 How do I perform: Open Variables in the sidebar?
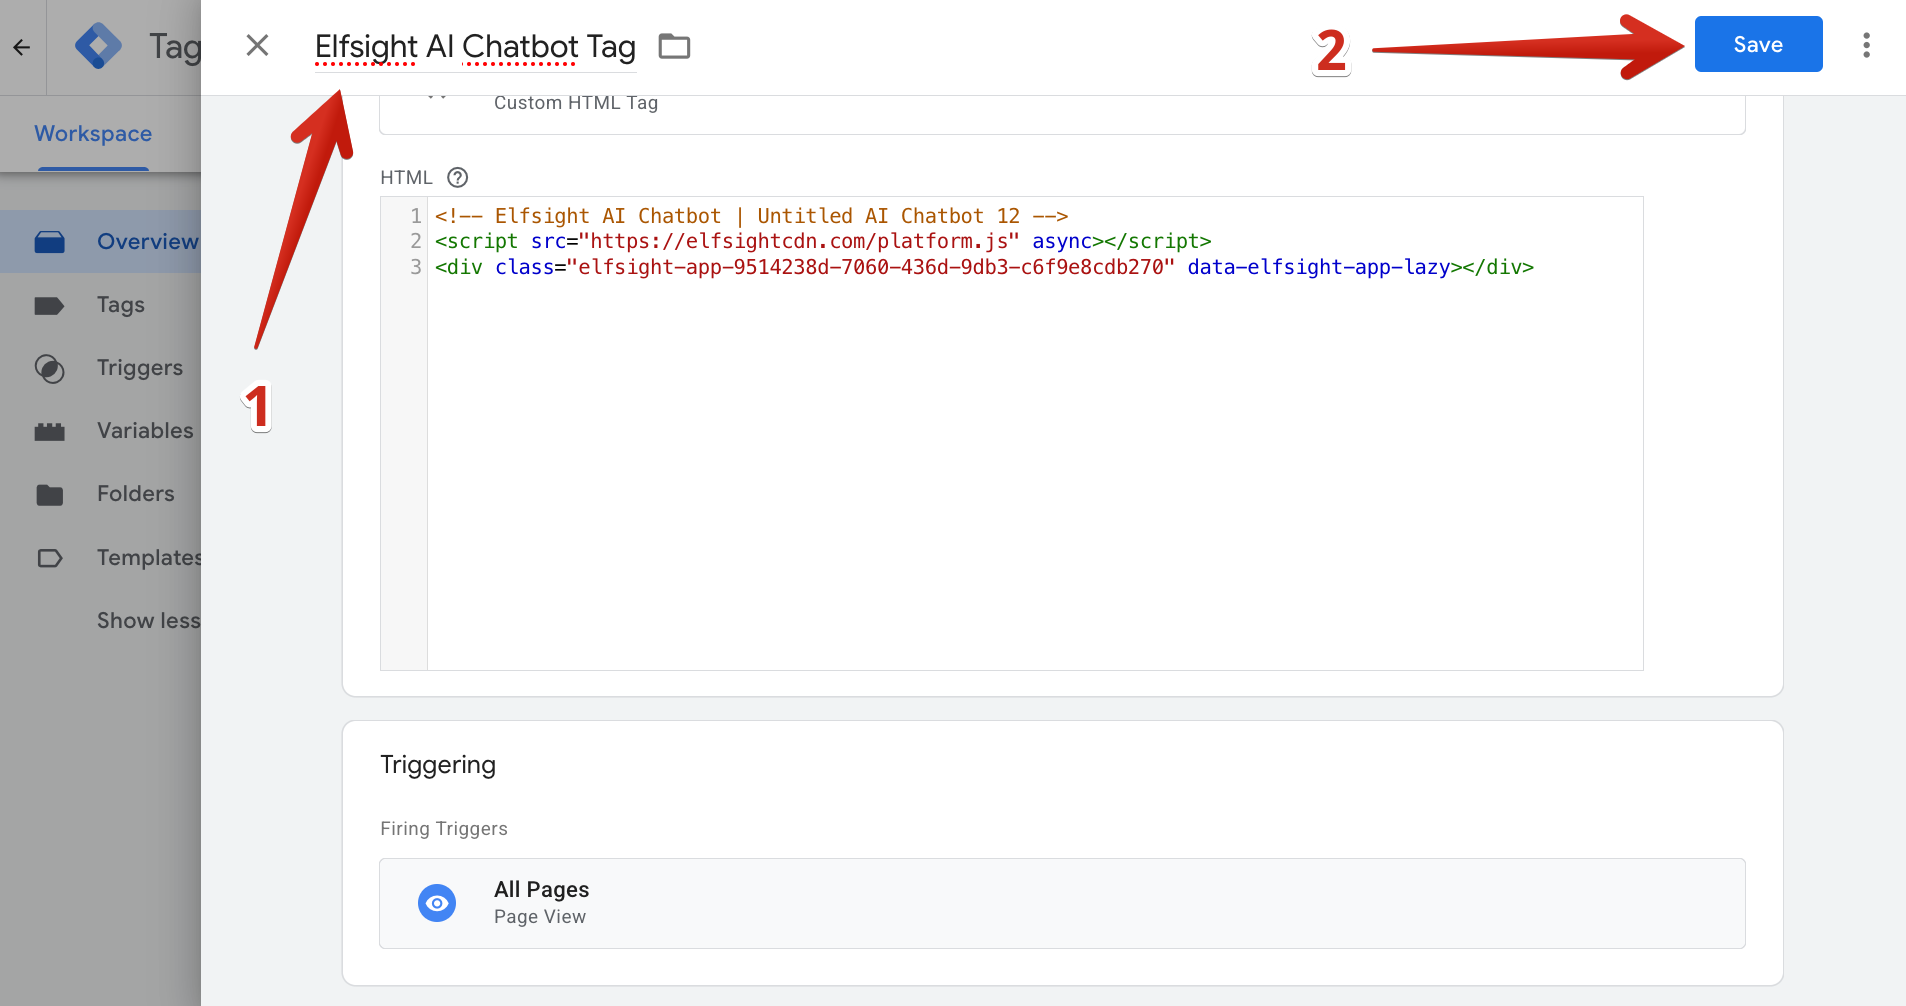[x=100, y=431]
